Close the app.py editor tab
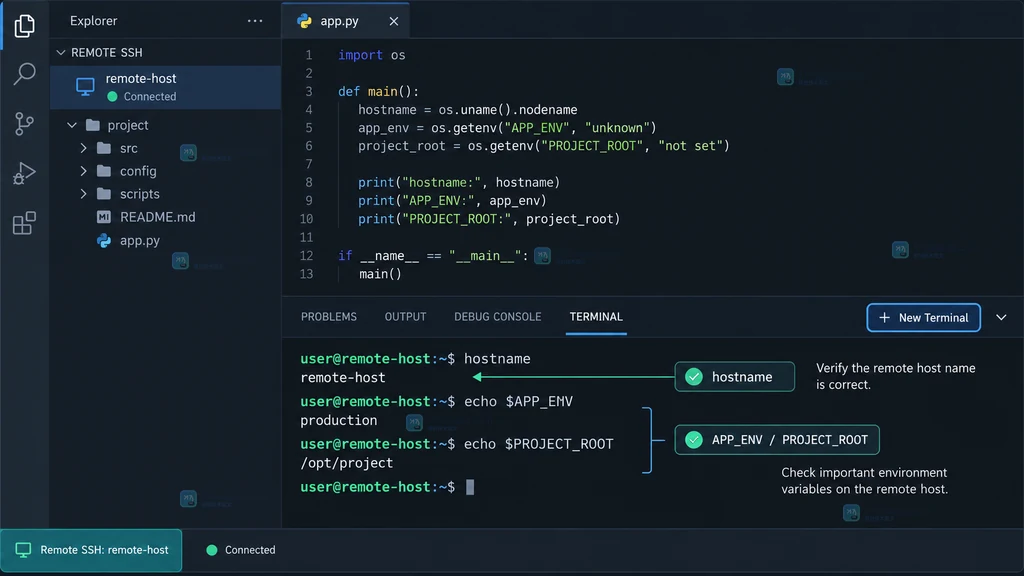The height and width of the screenshot is (576, 1024). [394, 21]
